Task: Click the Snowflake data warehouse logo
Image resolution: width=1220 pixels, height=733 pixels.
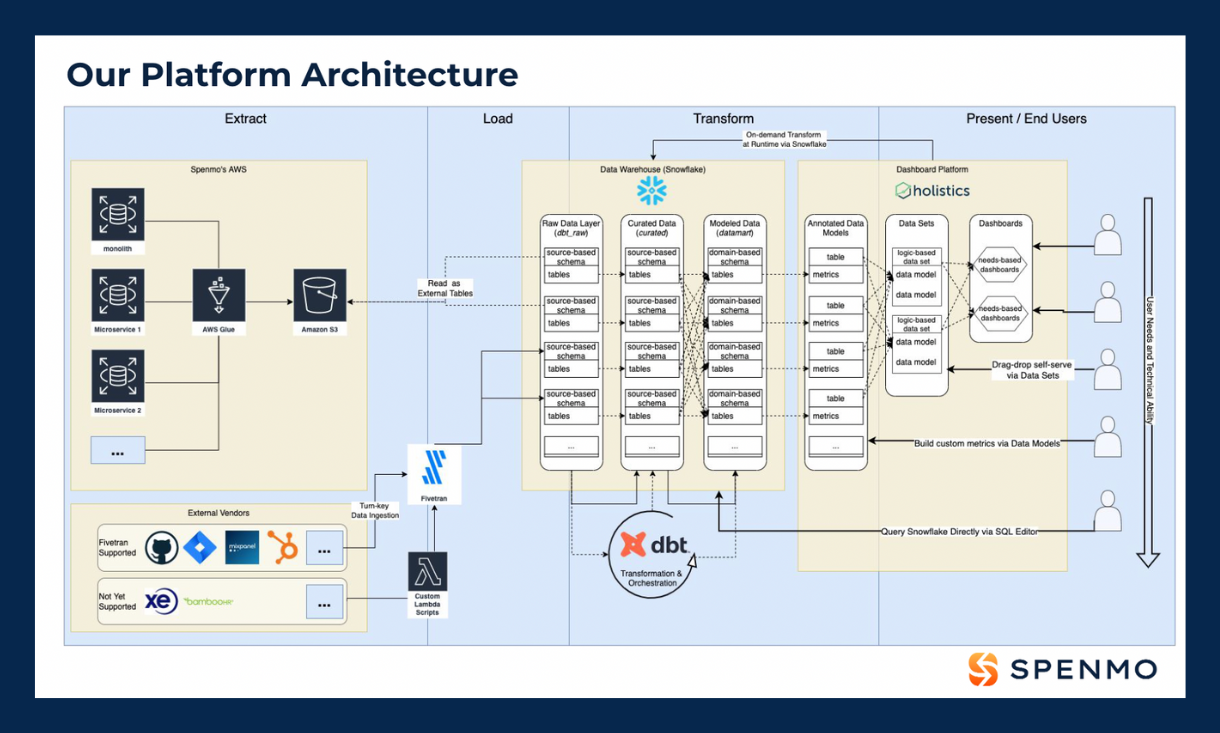Action: (x=652, y=191)
